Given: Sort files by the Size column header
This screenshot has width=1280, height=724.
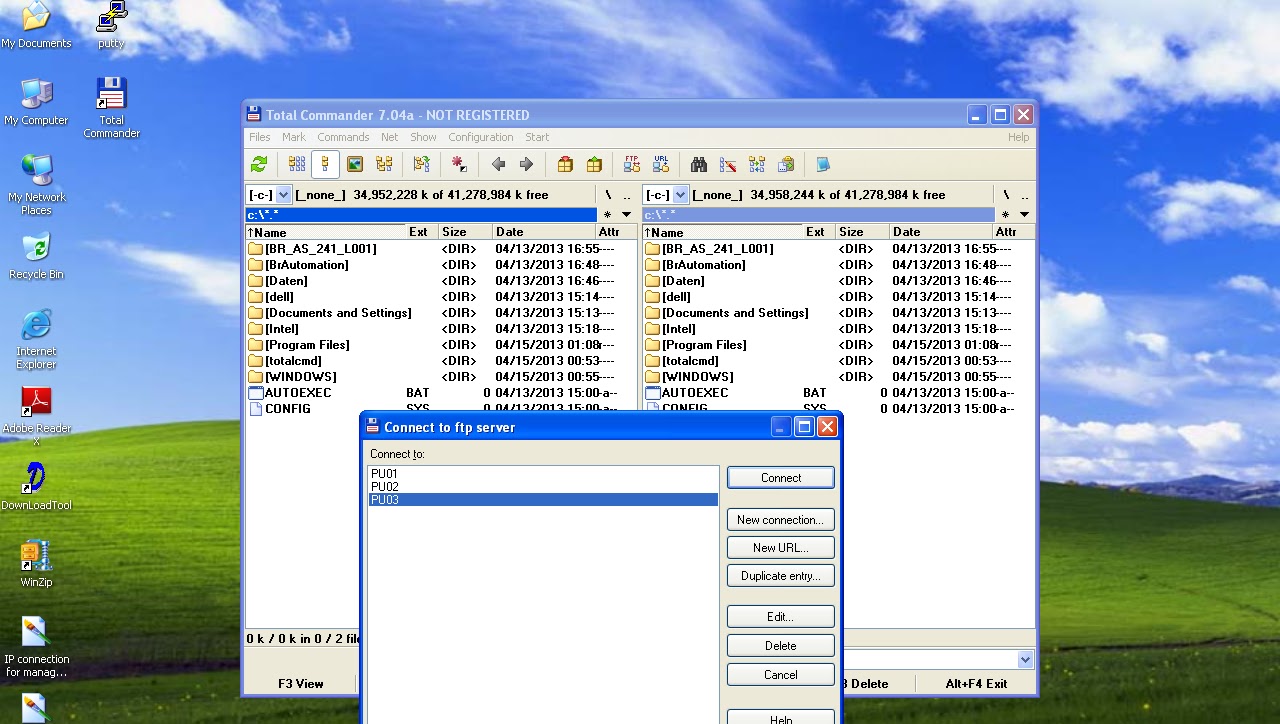Looking at the screenshot, I should pos(456,231).
